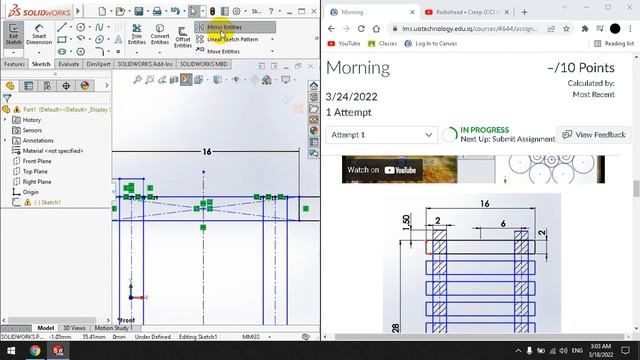
Task: Switch to Motion Study 1 tab
Action: [x=113, y=328]
